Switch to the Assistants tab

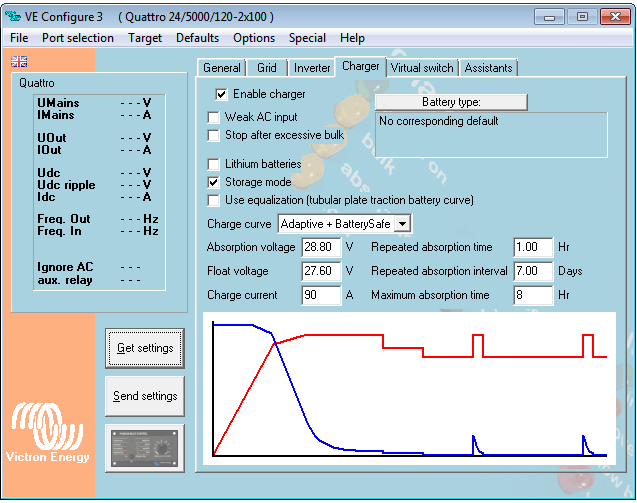(488, 68)
